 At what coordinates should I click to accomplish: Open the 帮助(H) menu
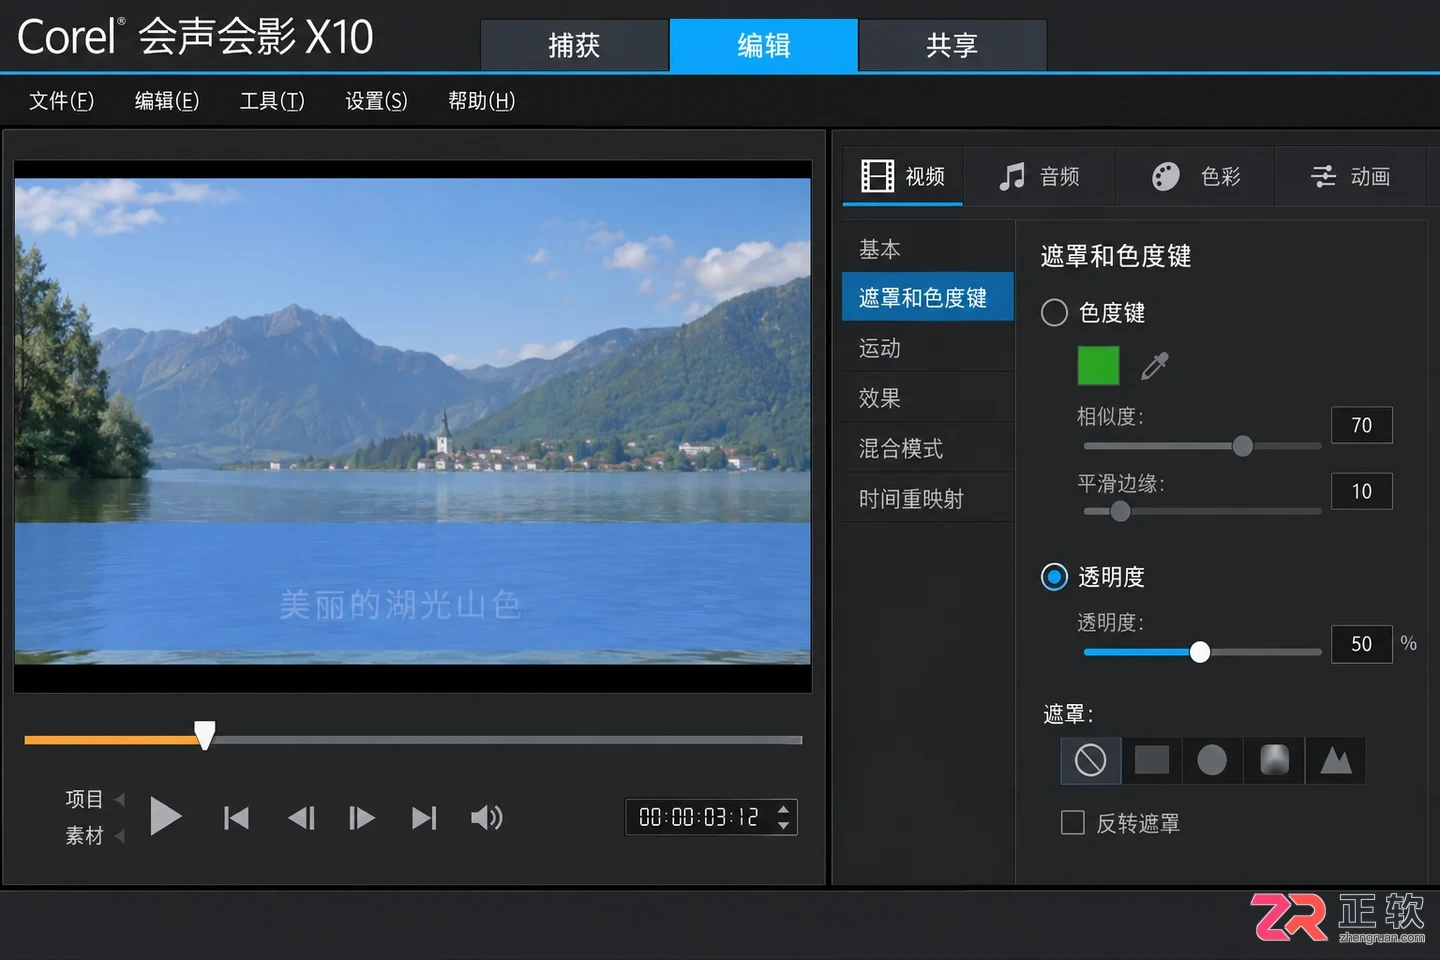click(x=481, y=101)
